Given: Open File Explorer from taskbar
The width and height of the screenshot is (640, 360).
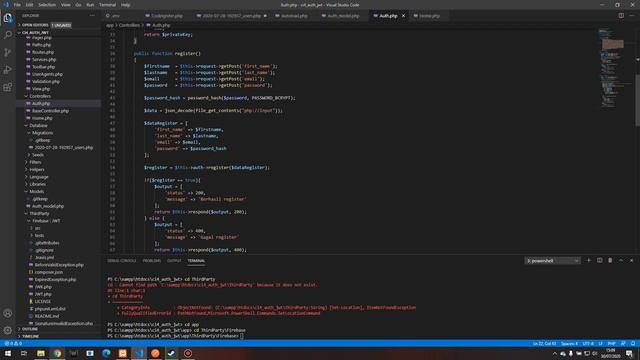Looking at the screenshot, I should [x=41, y=353].
